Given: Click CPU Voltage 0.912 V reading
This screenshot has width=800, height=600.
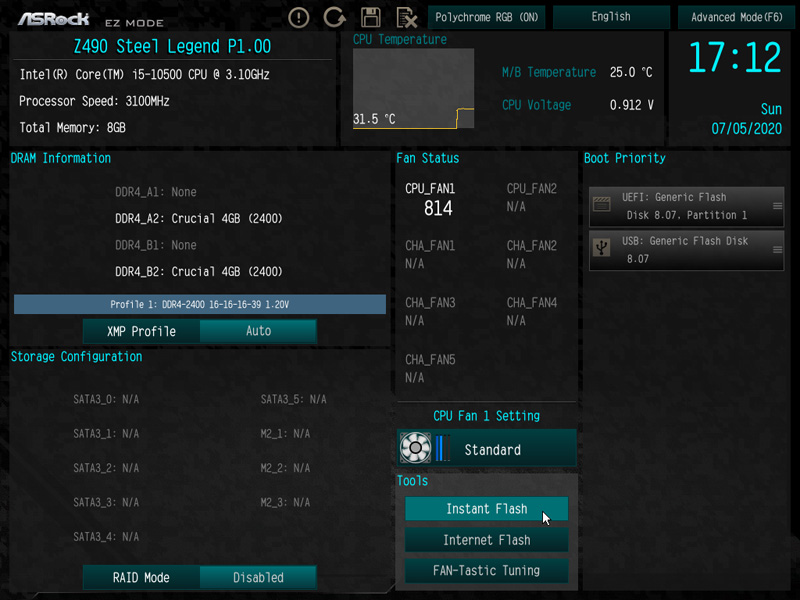Looking at the screenshot, I should [x=578, y=105].
